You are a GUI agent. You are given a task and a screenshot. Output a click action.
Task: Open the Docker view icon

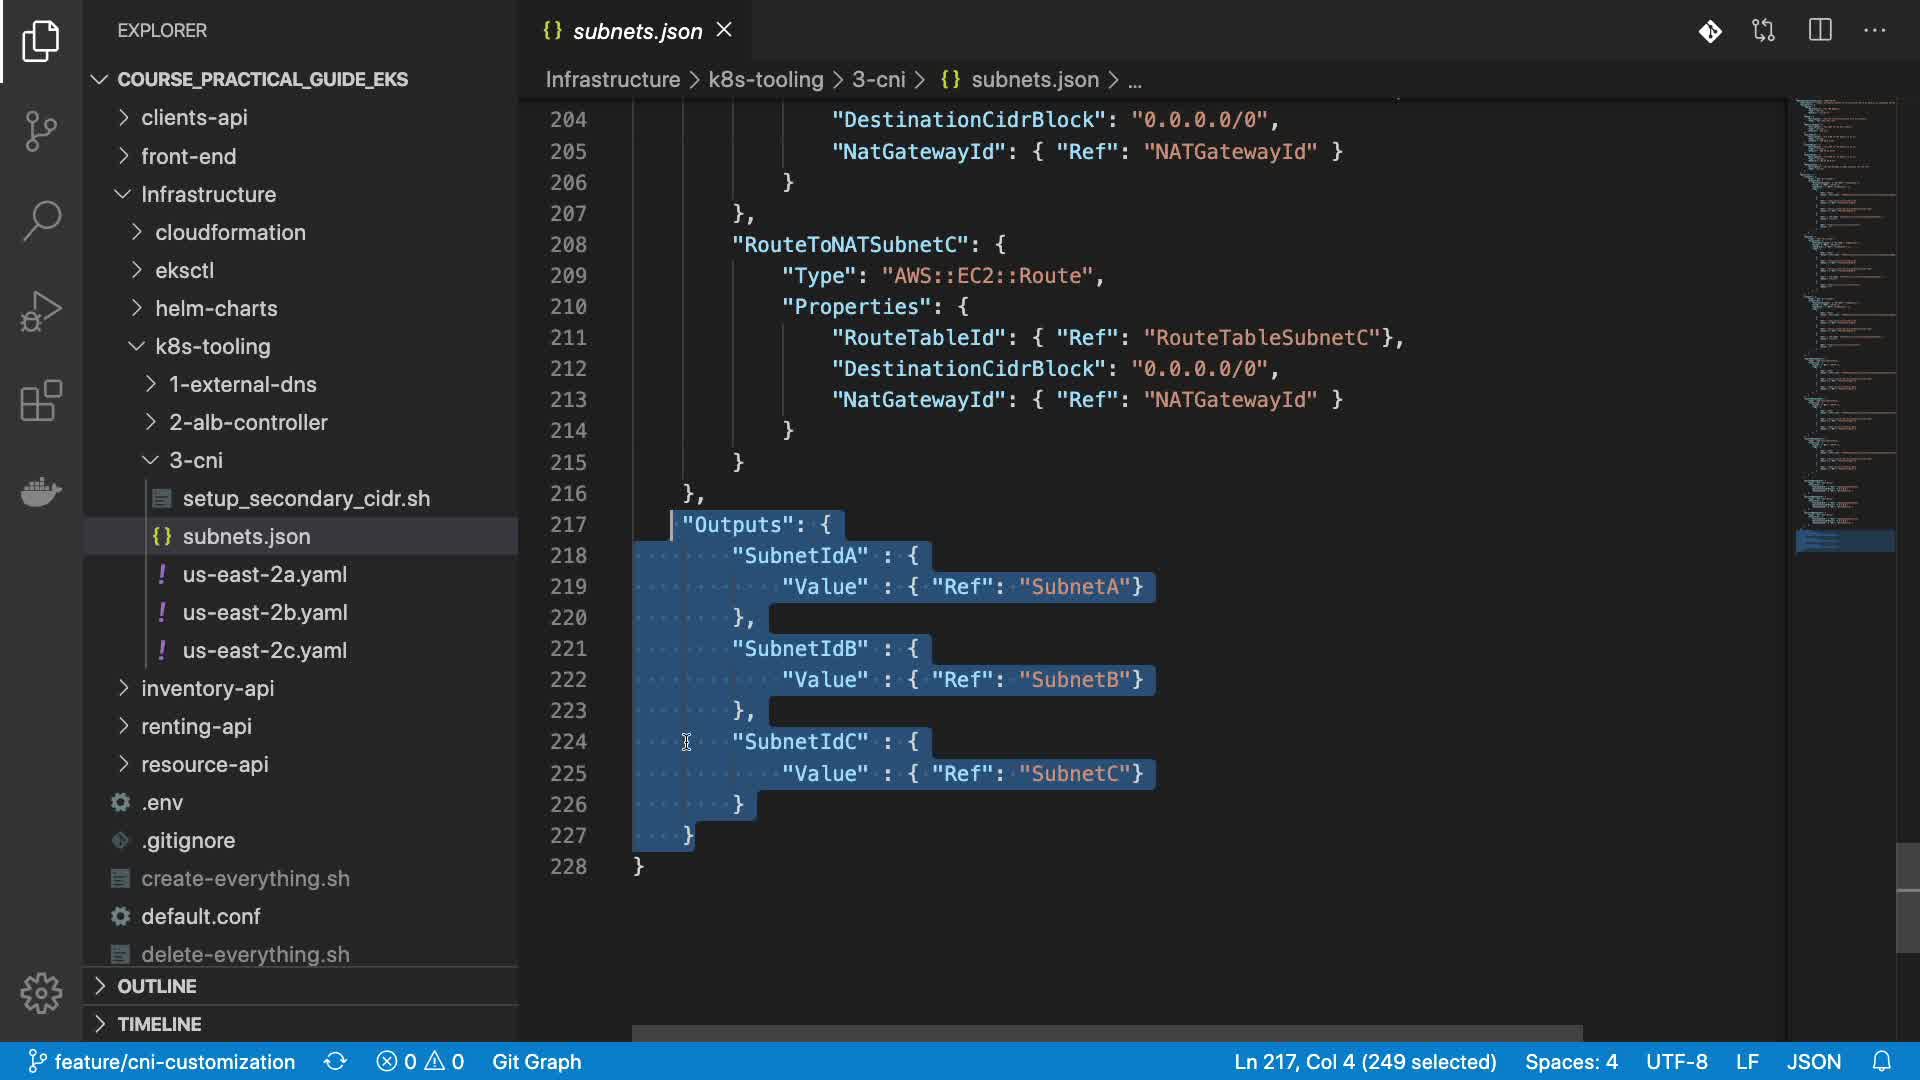[41, 491]
